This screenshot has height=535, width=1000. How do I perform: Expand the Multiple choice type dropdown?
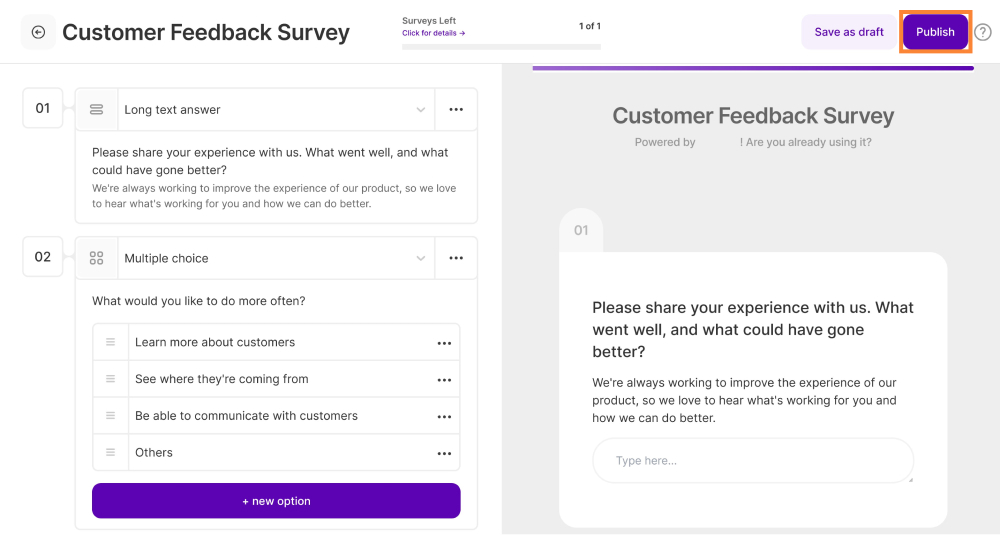coord(421,258)
